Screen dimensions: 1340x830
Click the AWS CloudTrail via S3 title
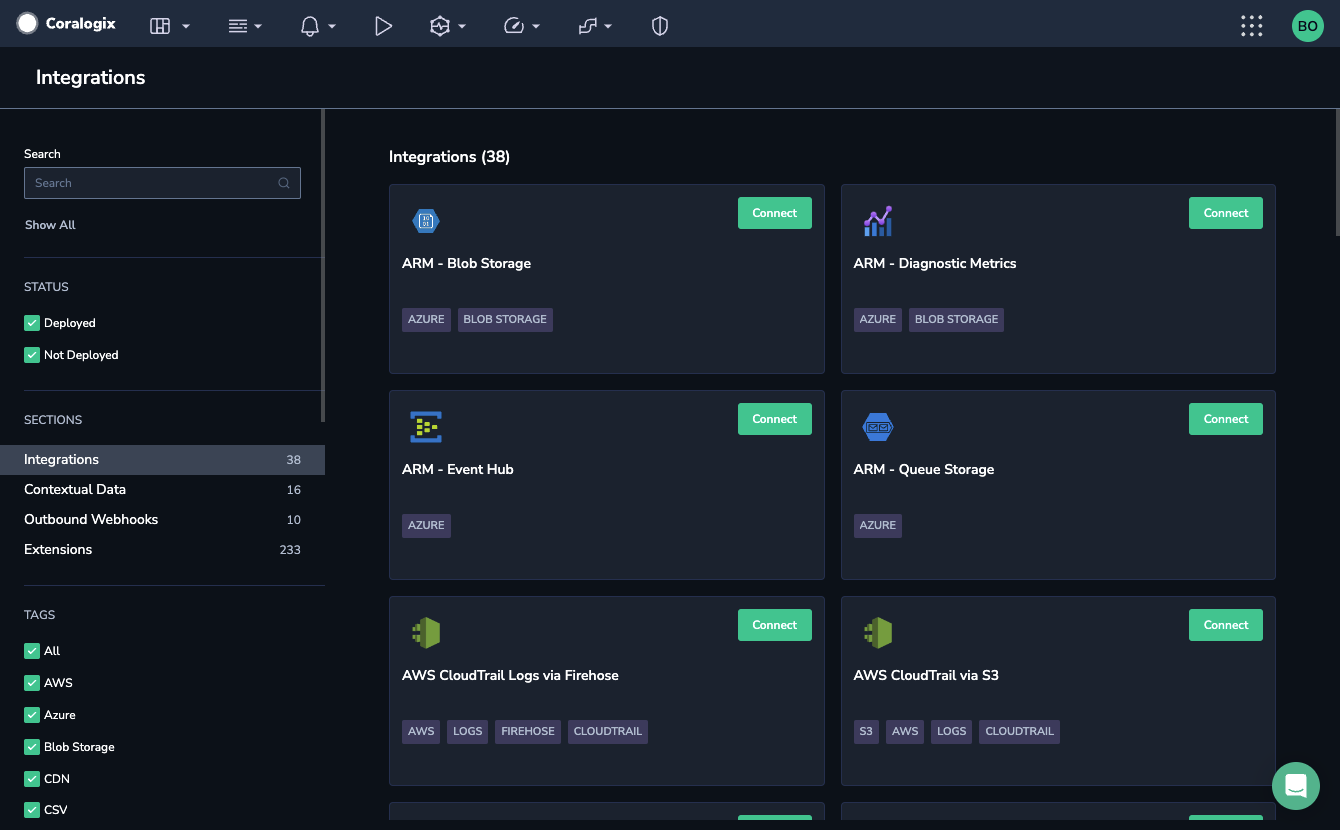926,676
